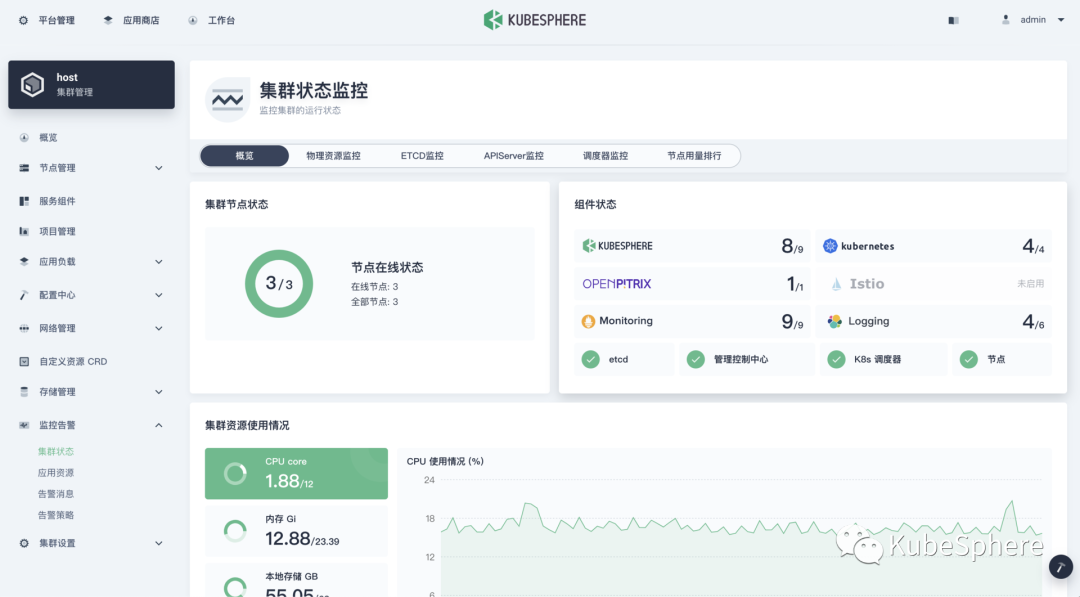Expand the 节点管理 submenu chevron

(x=158, y=168)
